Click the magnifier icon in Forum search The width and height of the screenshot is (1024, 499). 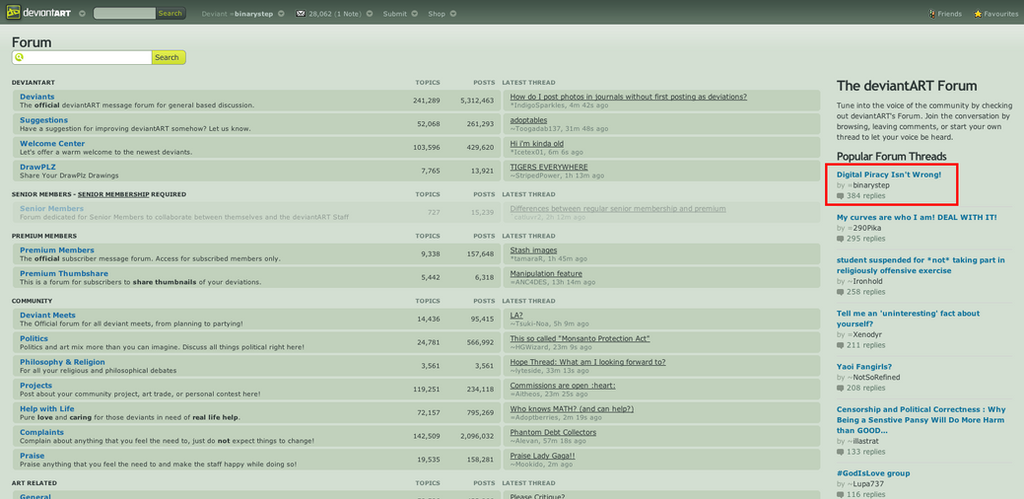pyautogui.click(x=19, y=57)
